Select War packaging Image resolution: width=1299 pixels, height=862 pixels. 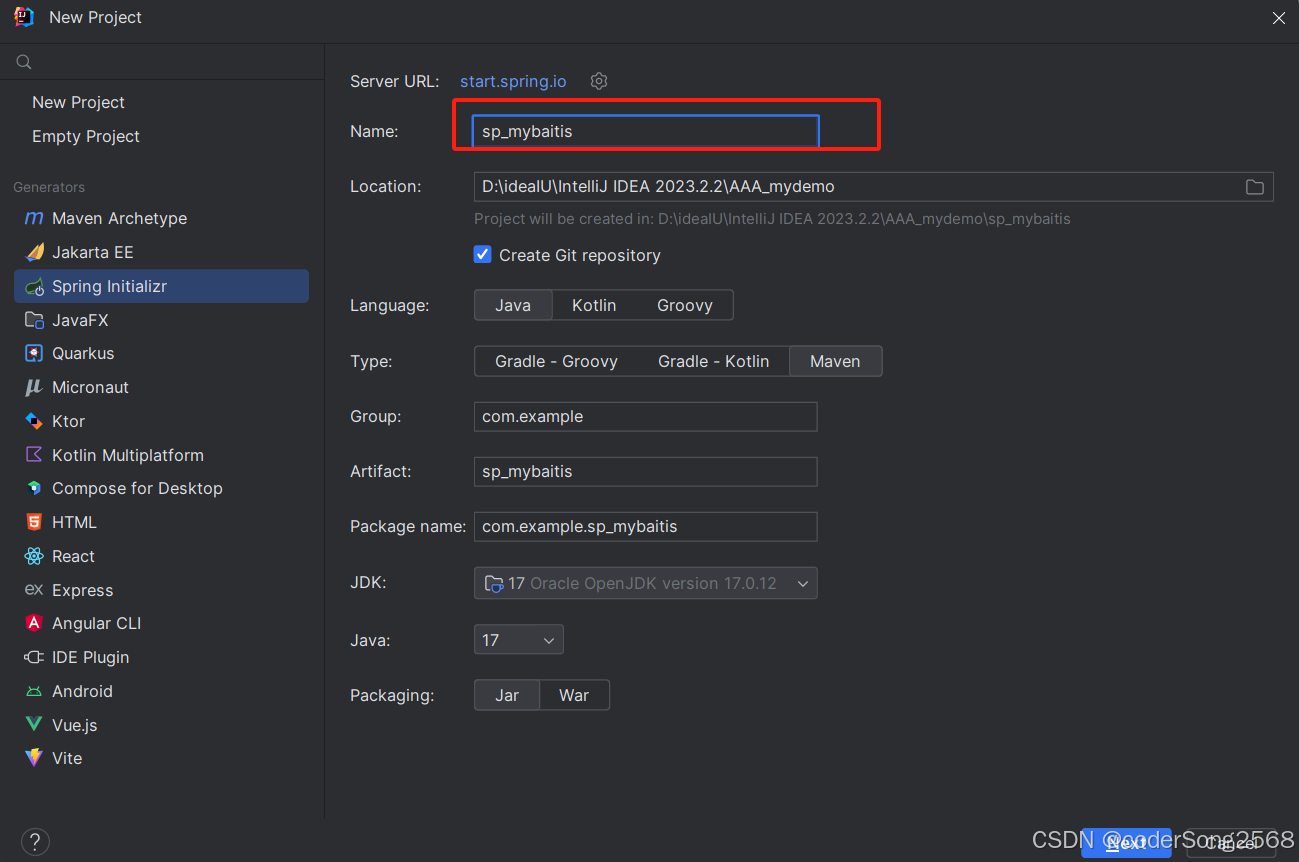pos(574,695)
